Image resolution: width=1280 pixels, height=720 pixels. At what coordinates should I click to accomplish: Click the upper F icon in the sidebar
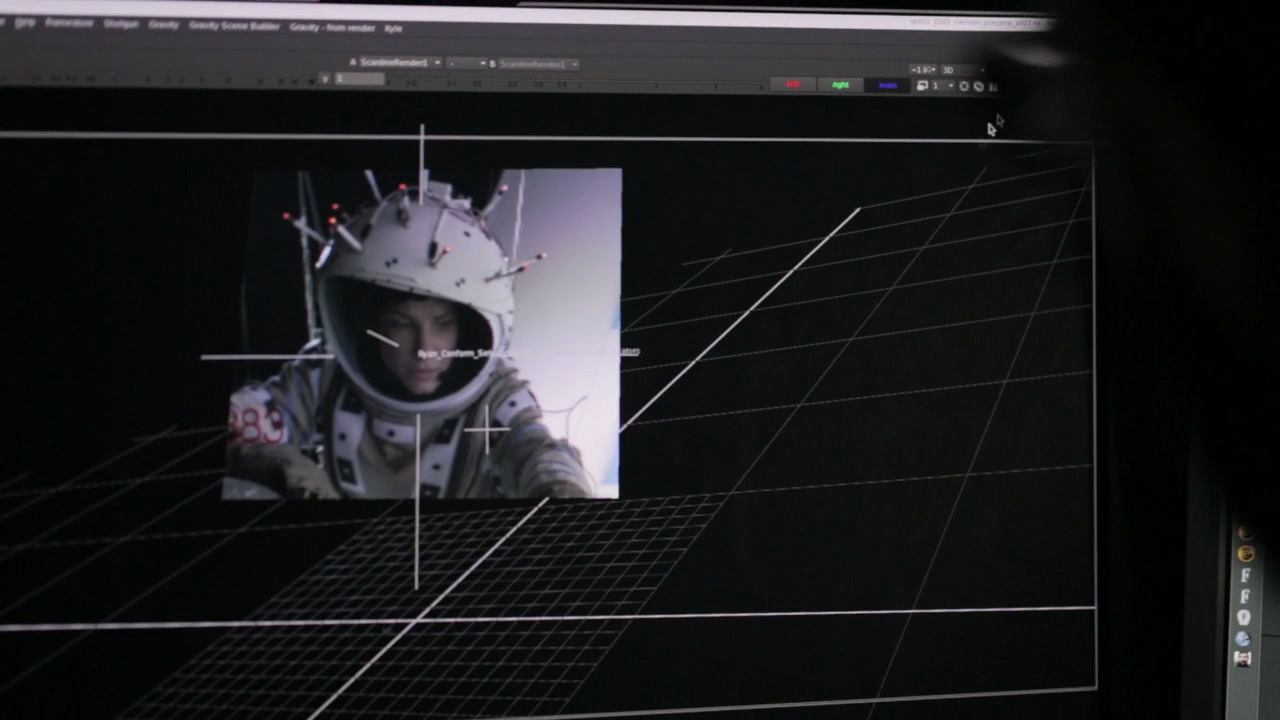coord(1245,575)
